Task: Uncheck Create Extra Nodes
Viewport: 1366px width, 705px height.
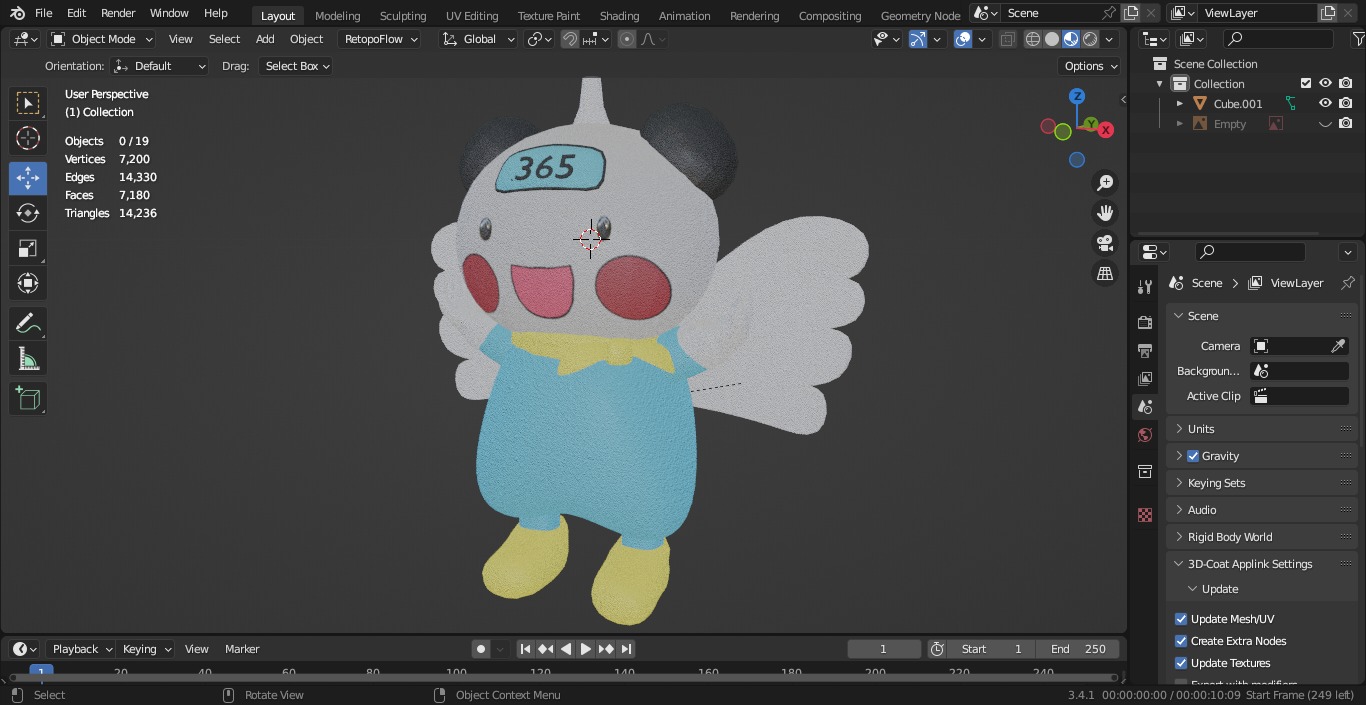Action: [1181, 641]
